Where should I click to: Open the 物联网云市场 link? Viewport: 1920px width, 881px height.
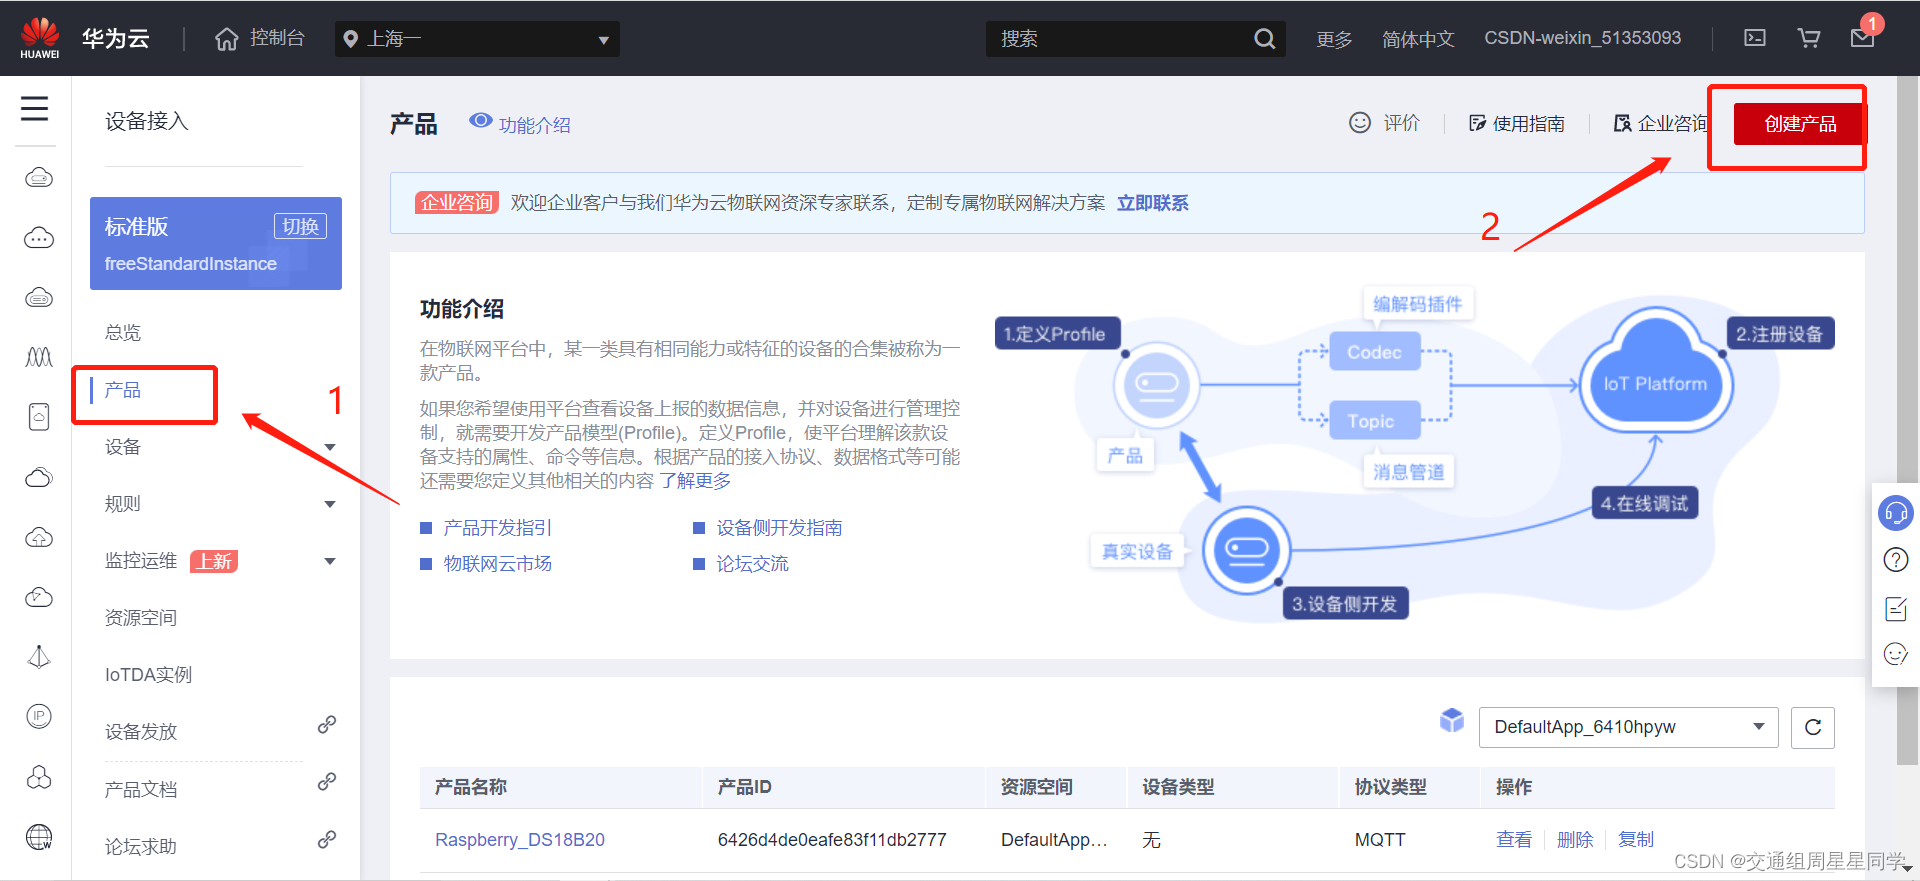[497, 564]
